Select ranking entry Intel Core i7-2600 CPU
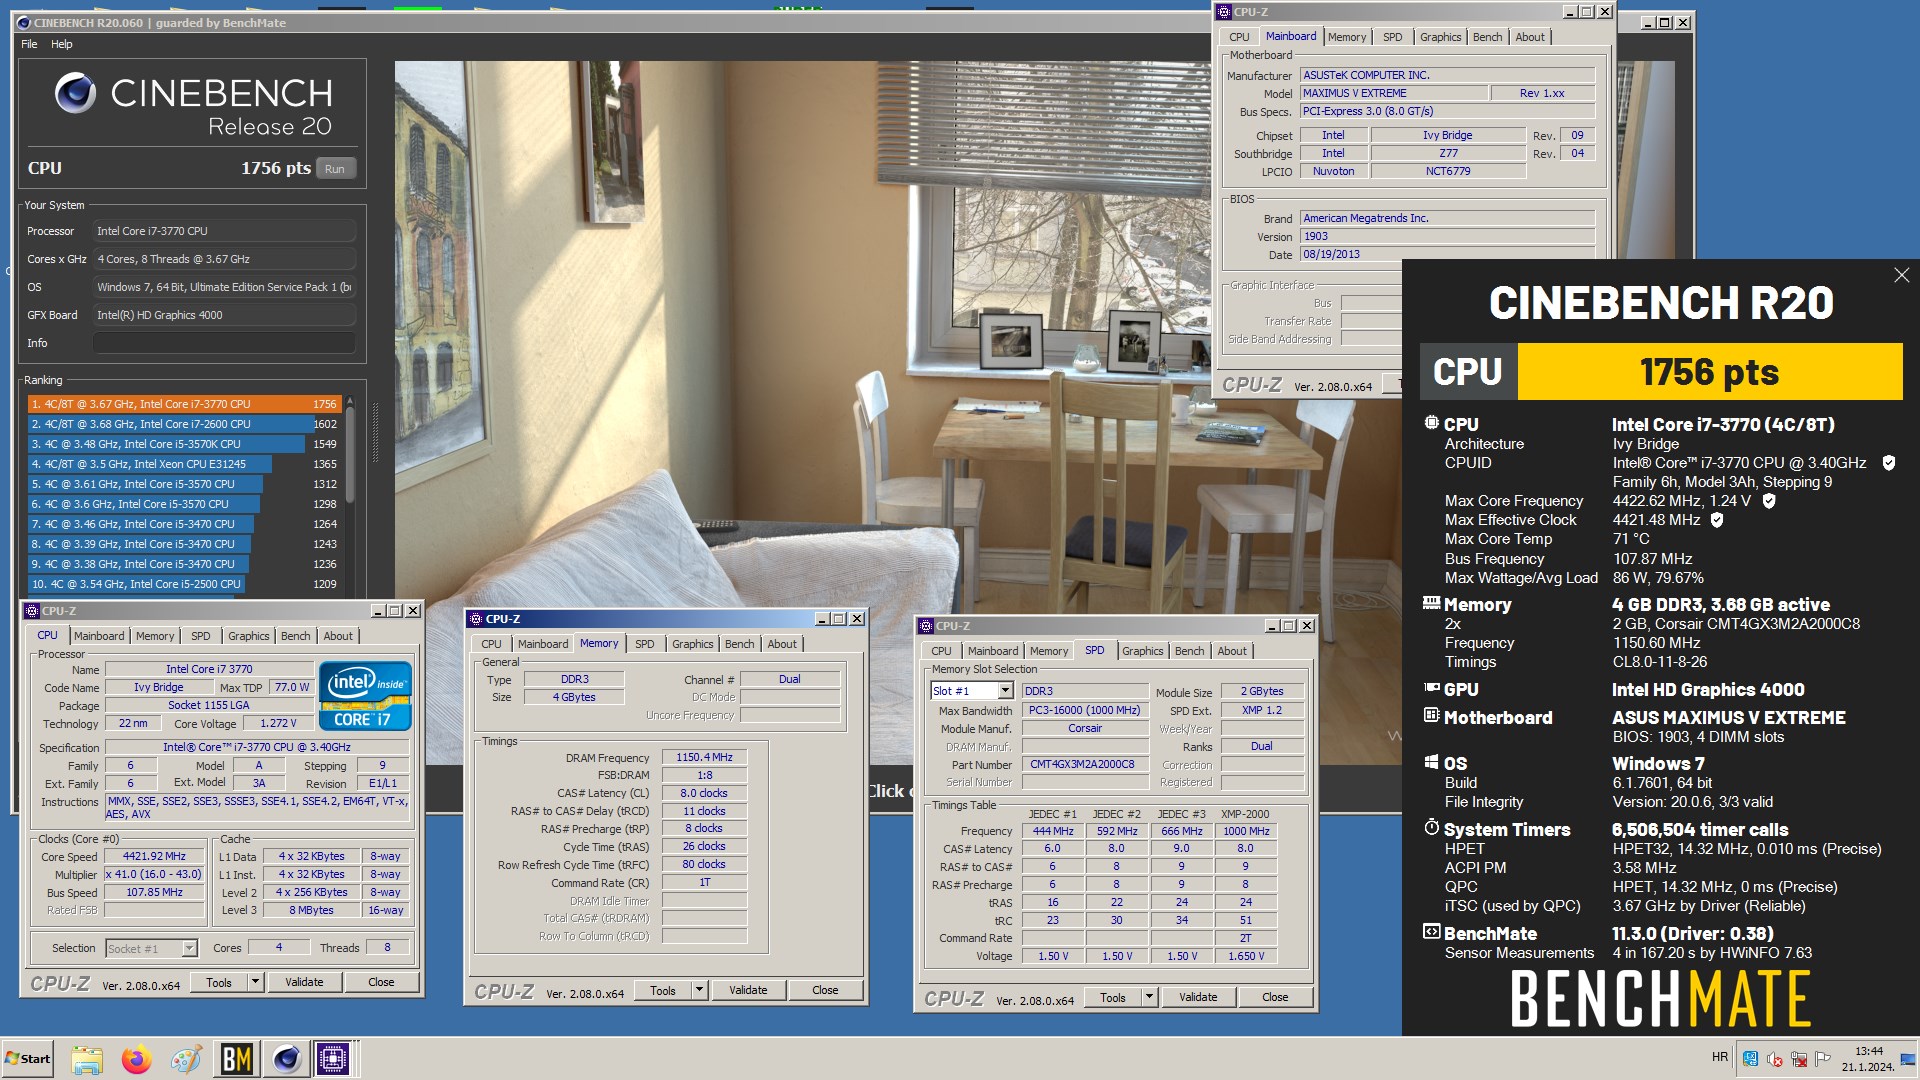The width and height of the screenshot is (1920, 1080). [184, 424]
